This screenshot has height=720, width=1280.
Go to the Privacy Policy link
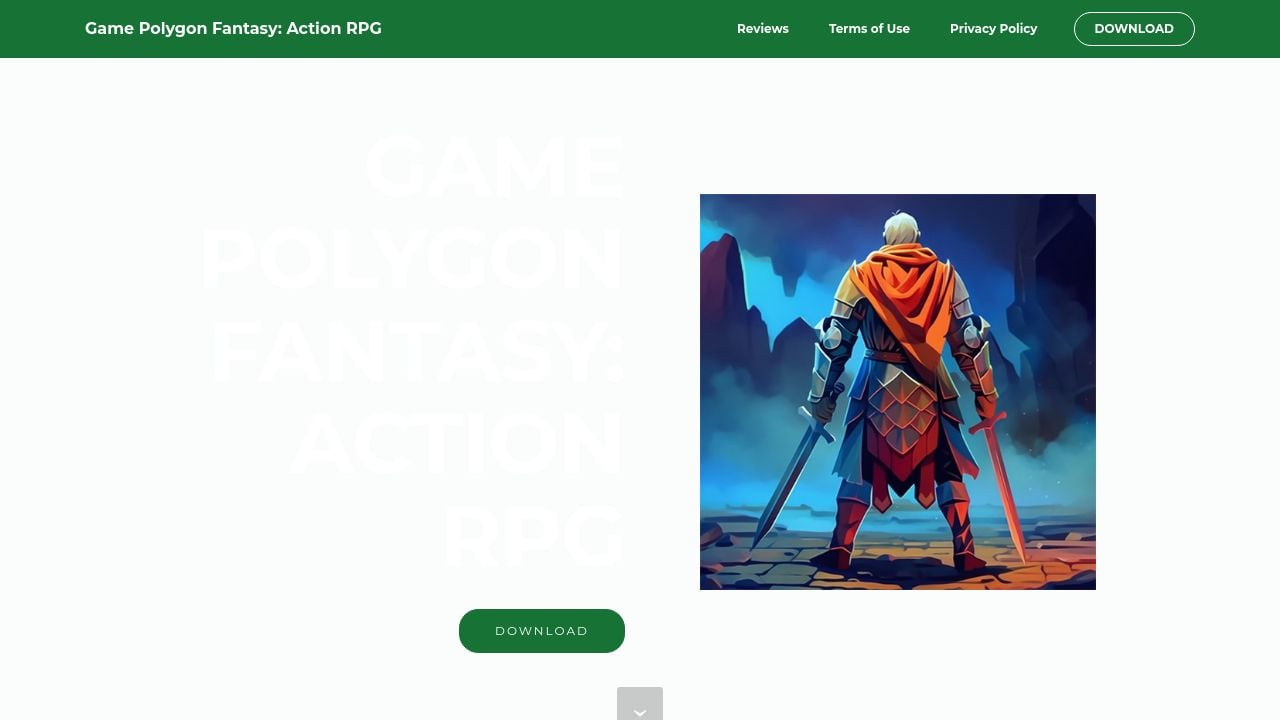coord(993,29)
